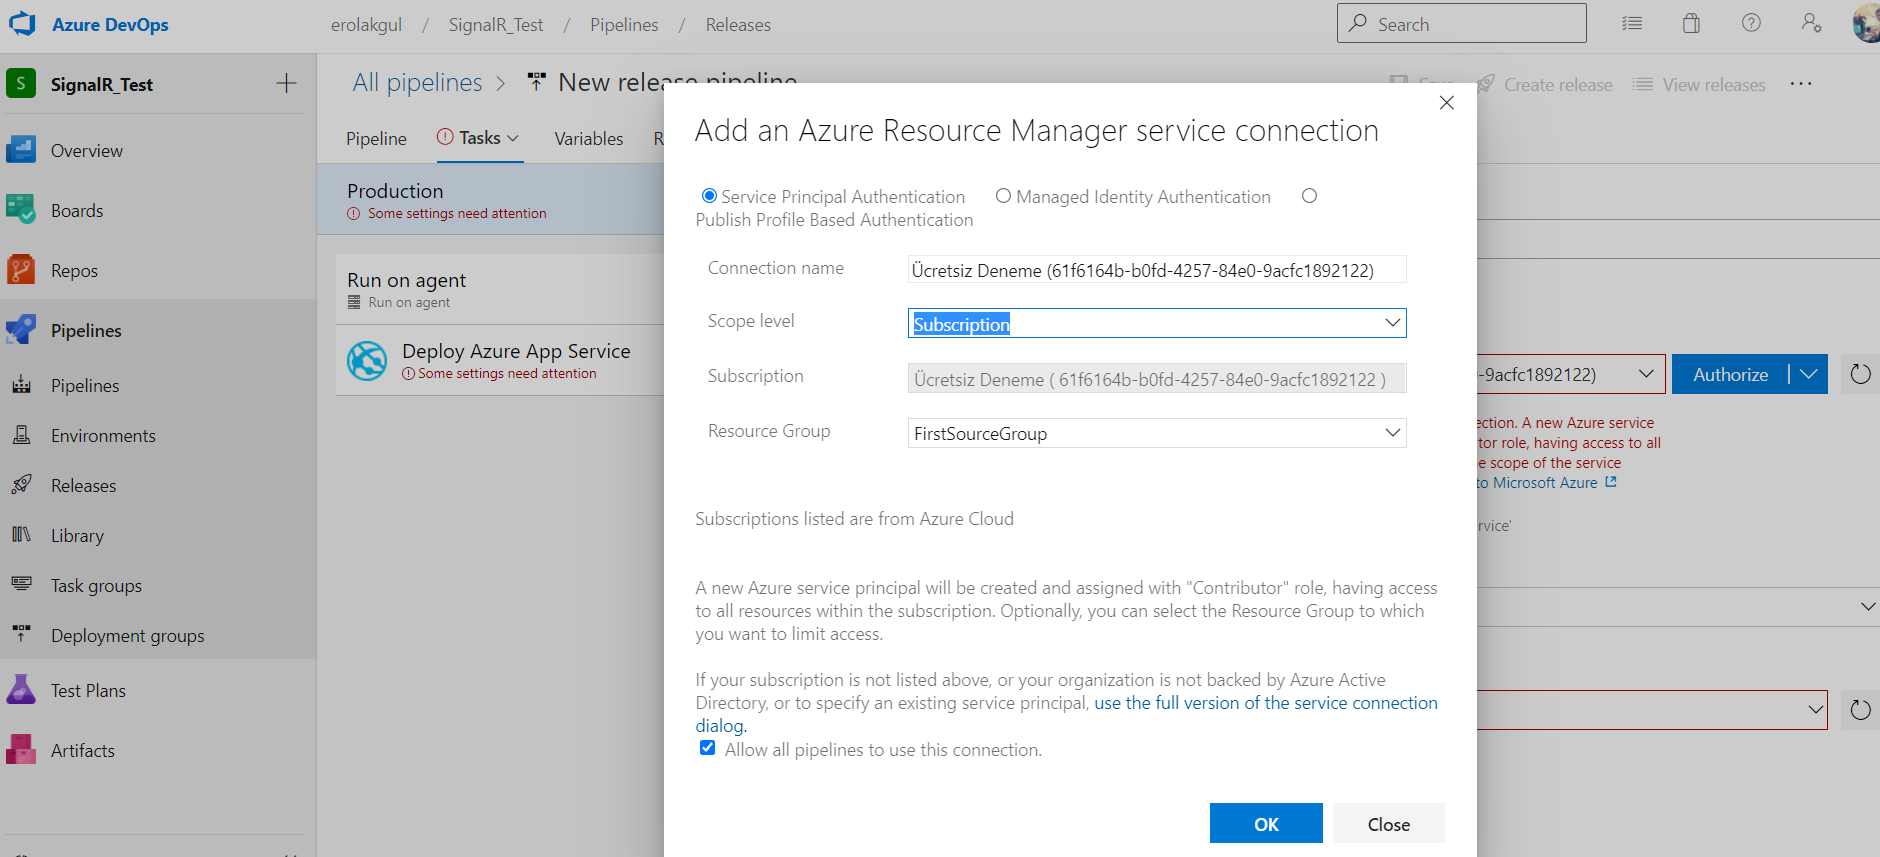Switch to the Variables tab

point(588,139)
